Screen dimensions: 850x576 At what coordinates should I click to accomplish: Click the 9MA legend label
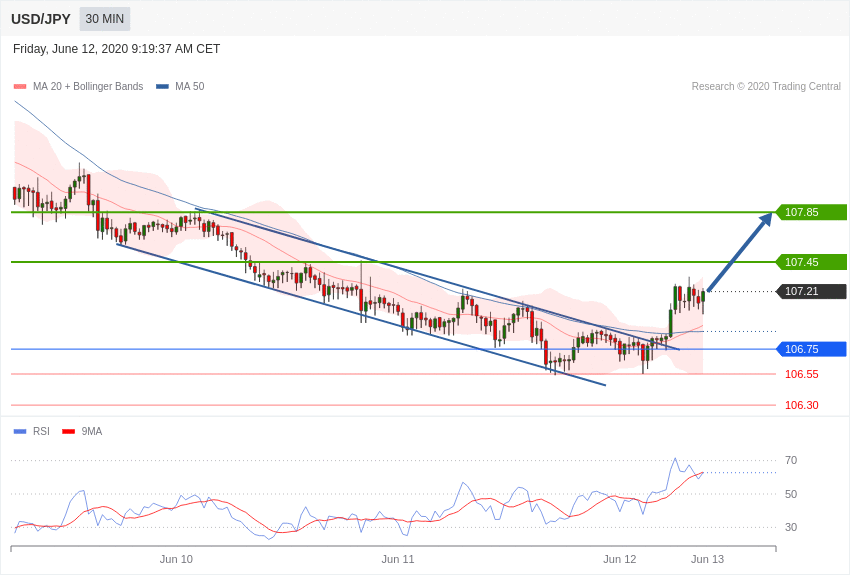pyautogui.click(x=92, y=432)
